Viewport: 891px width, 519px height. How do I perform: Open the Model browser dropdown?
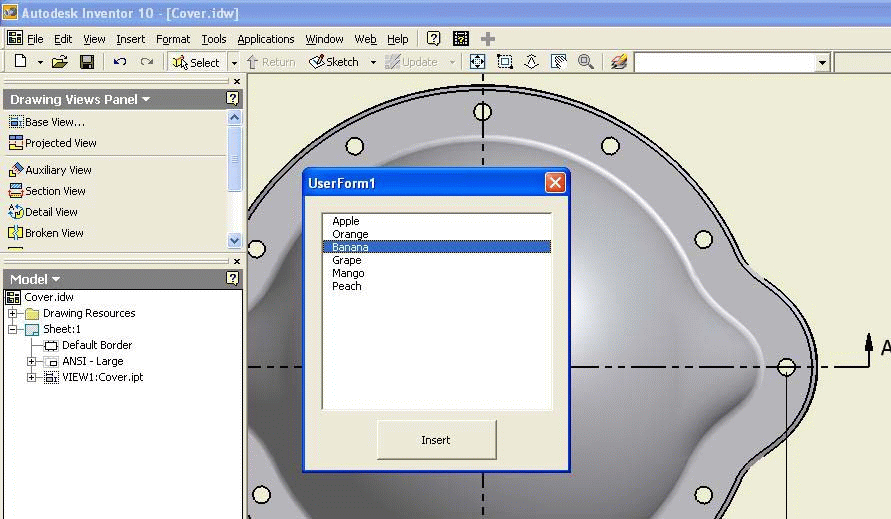(x=56, y=280)
